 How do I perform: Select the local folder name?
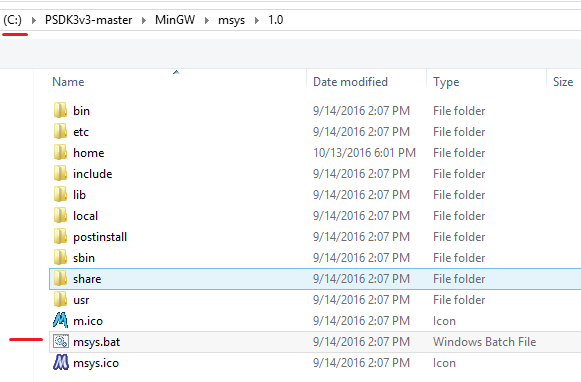pos(86,216)
